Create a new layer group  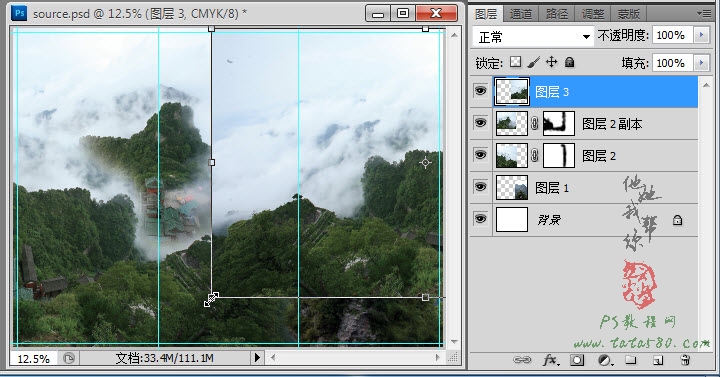point(631,360)
